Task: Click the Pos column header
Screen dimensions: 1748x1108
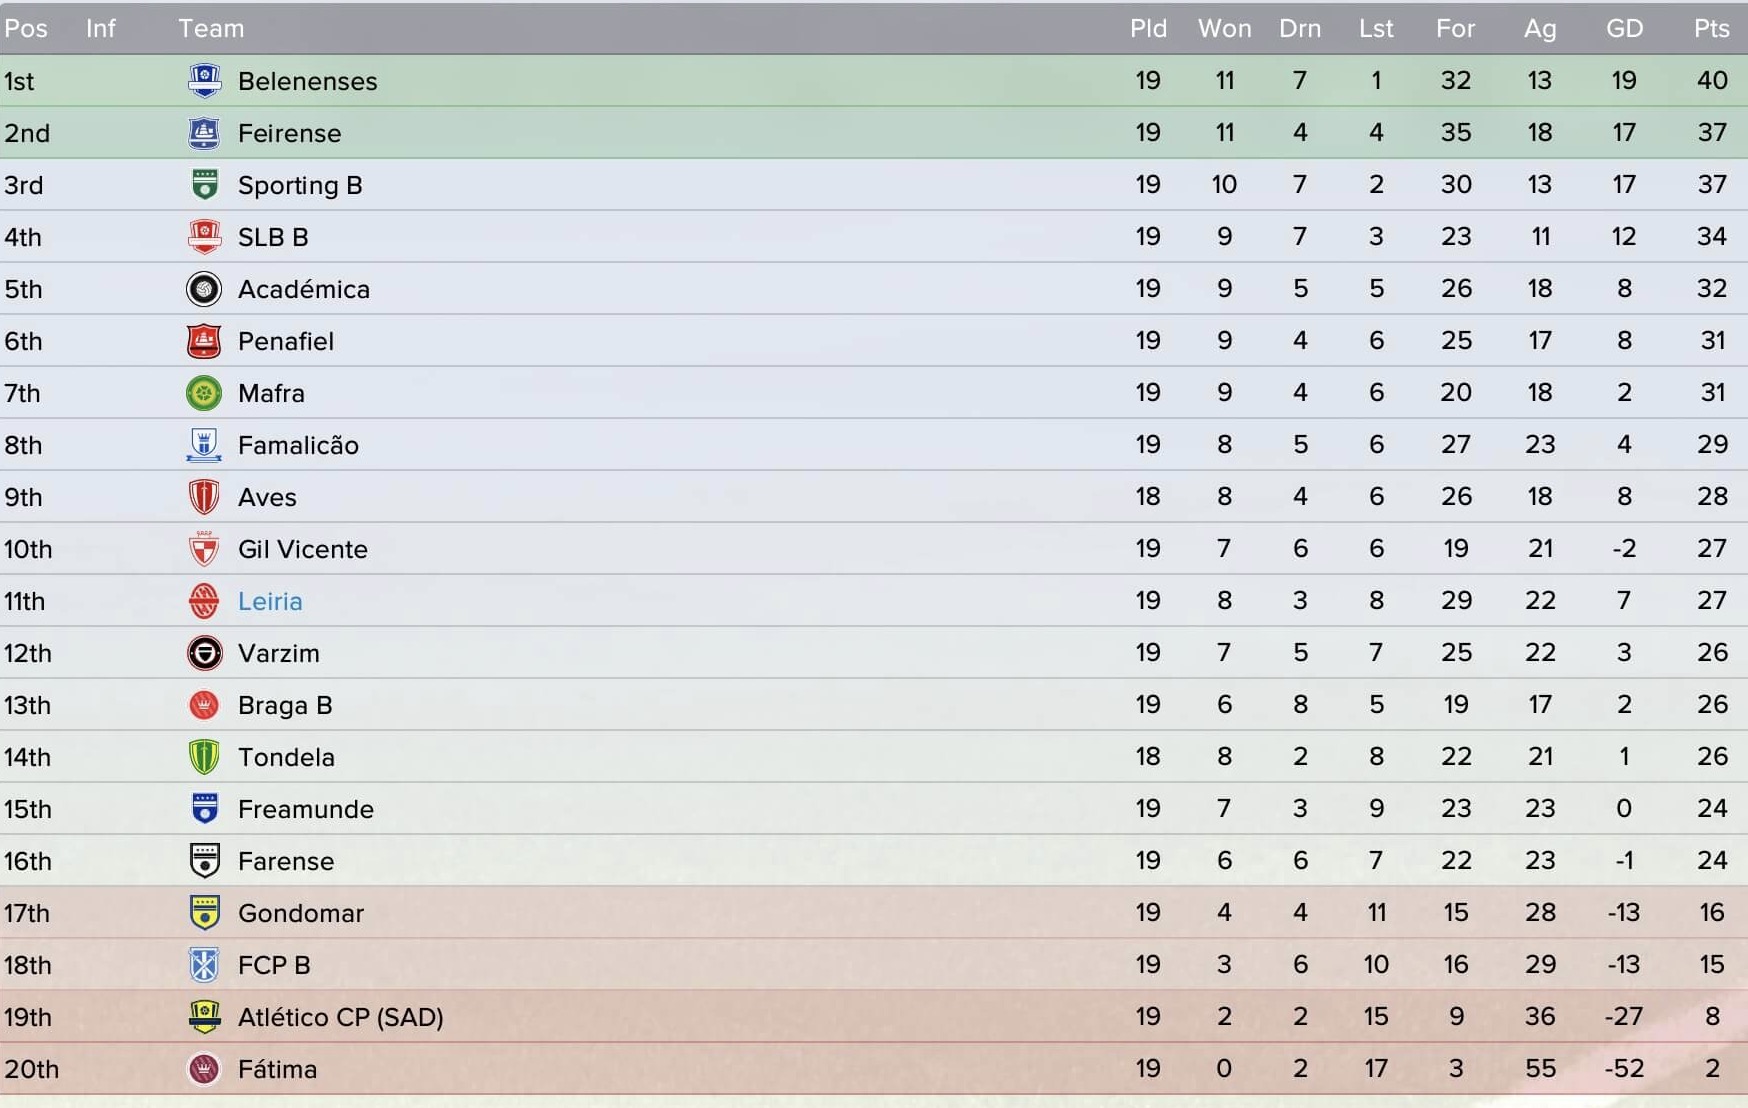Action: pos(26,28)
